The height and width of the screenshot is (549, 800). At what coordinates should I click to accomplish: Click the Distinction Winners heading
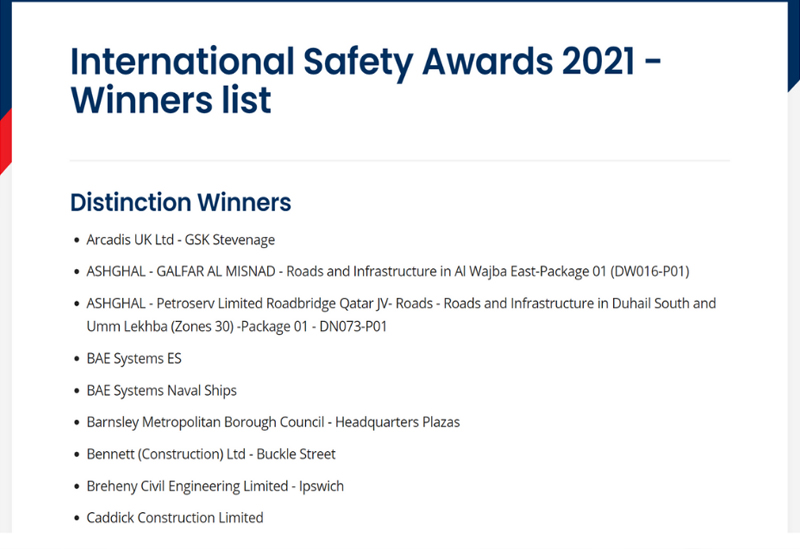click(x=181, y=203)
